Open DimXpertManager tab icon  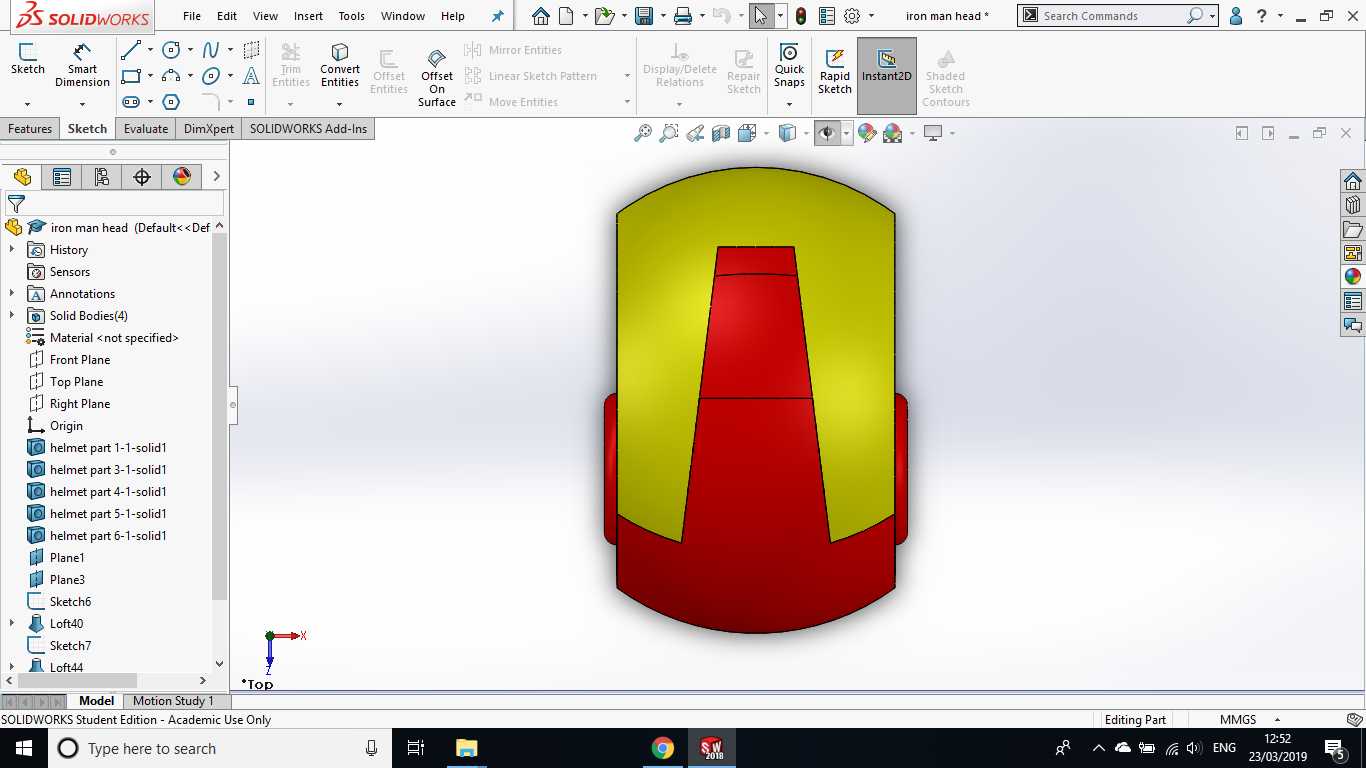142,177
